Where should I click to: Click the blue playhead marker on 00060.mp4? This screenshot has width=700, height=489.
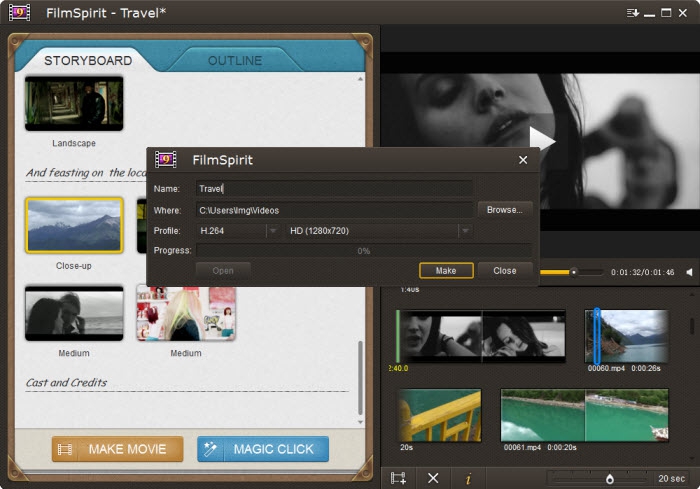[597, 336]
